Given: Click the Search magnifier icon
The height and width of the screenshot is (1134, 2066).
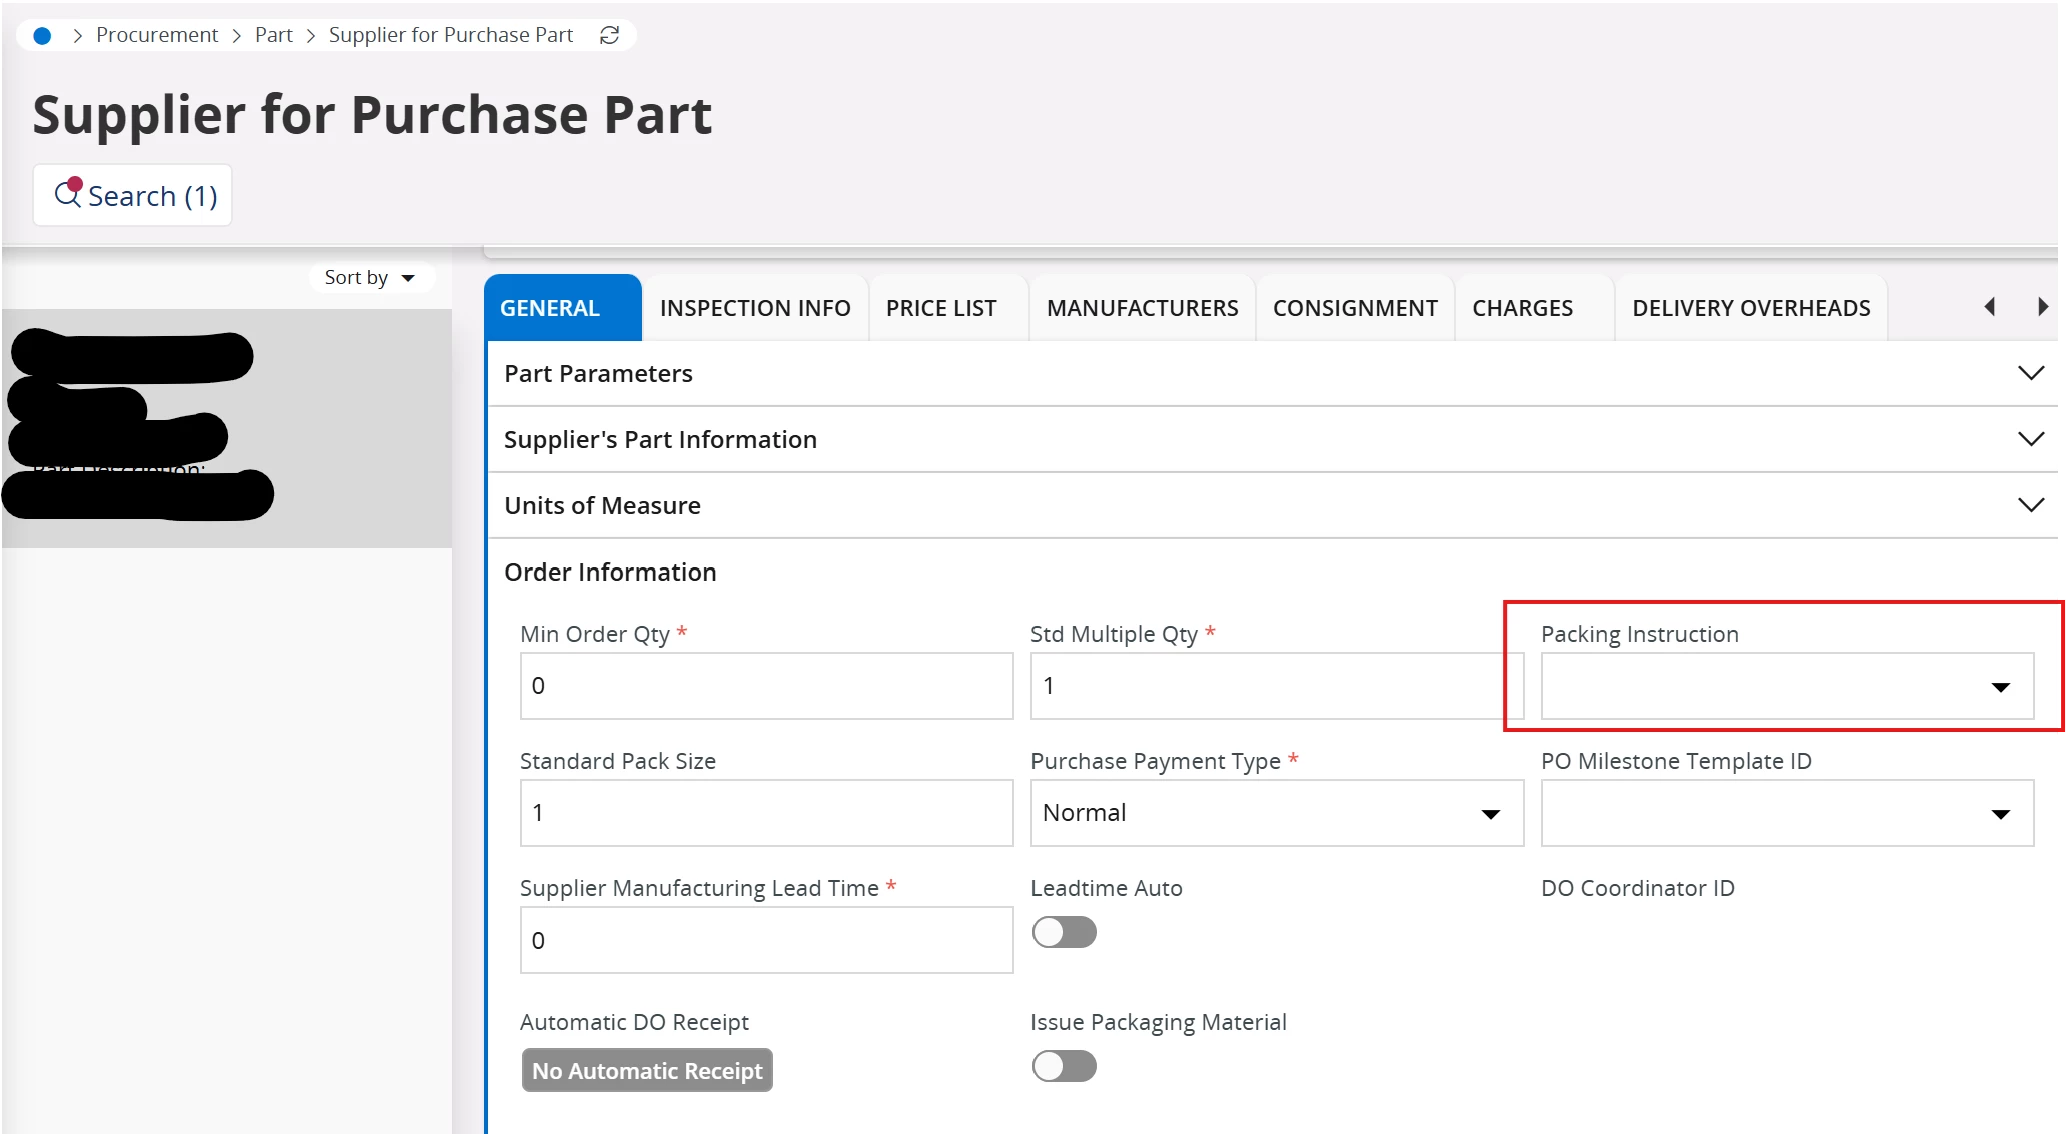Looking at the screenshot, I should (x=68, y=194).
